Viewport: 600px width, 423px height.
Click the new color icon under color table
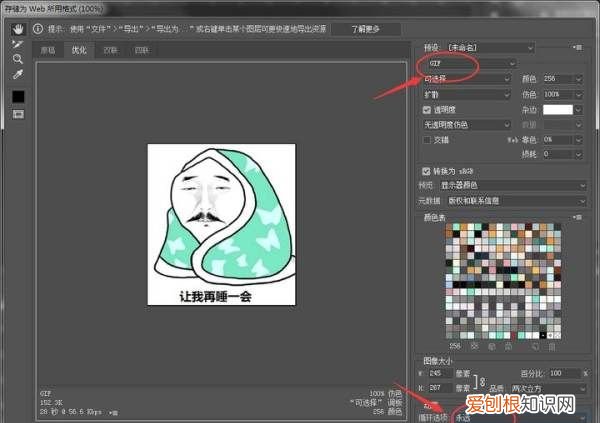pyautogui.click(x=535, y=347)
